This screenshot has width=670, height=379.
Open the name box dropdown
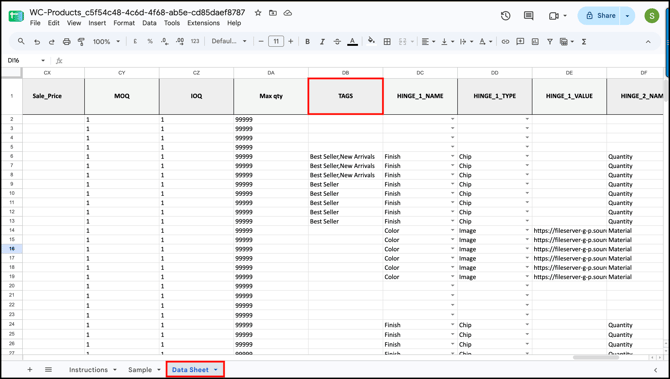point(43,61)
